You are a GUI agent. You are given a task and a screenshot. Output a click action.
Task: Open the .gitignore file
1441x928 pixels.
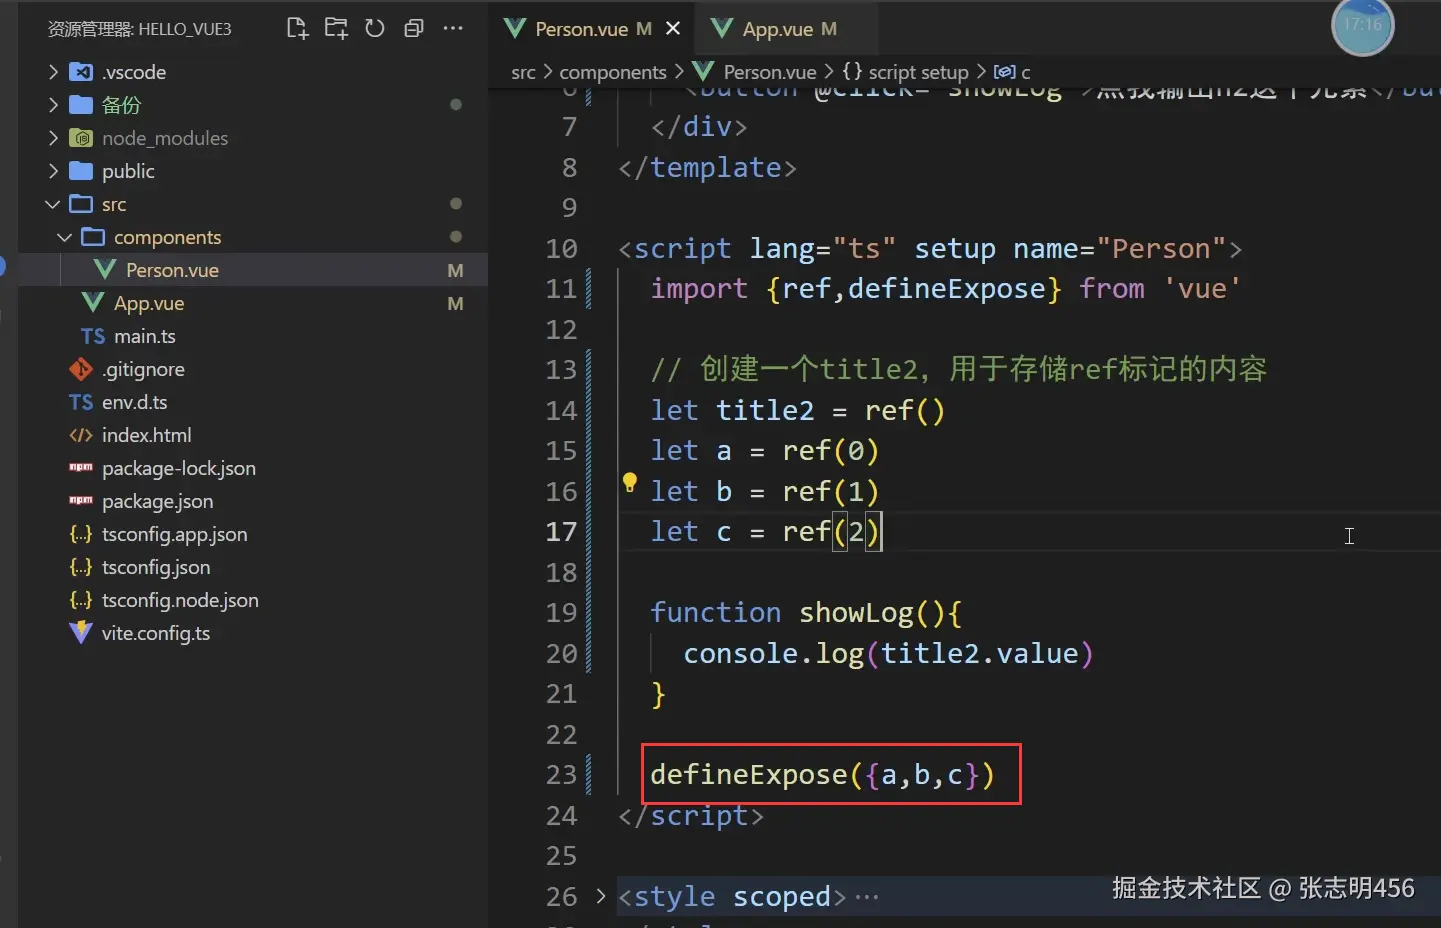[253, 369]
